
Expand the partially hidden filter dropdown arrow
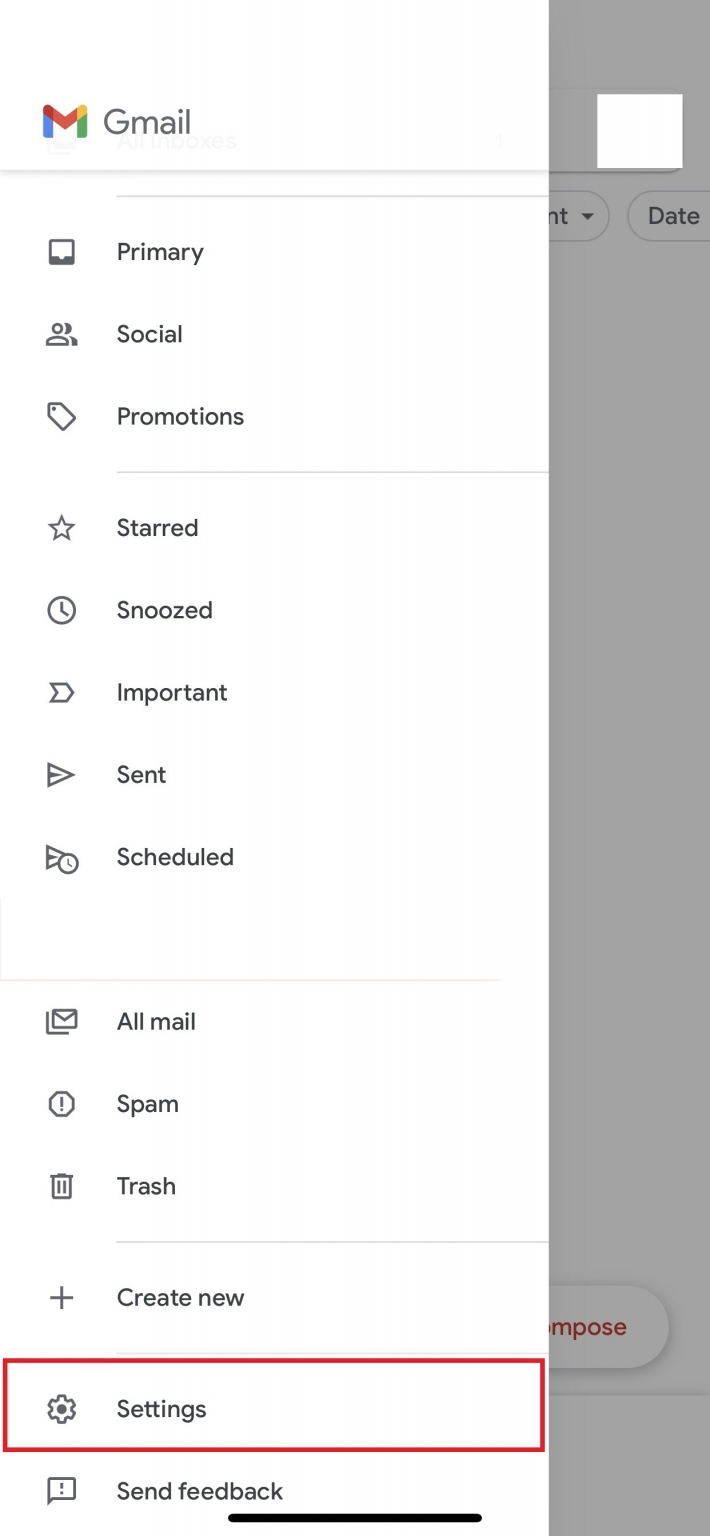(x=587, y=217)
